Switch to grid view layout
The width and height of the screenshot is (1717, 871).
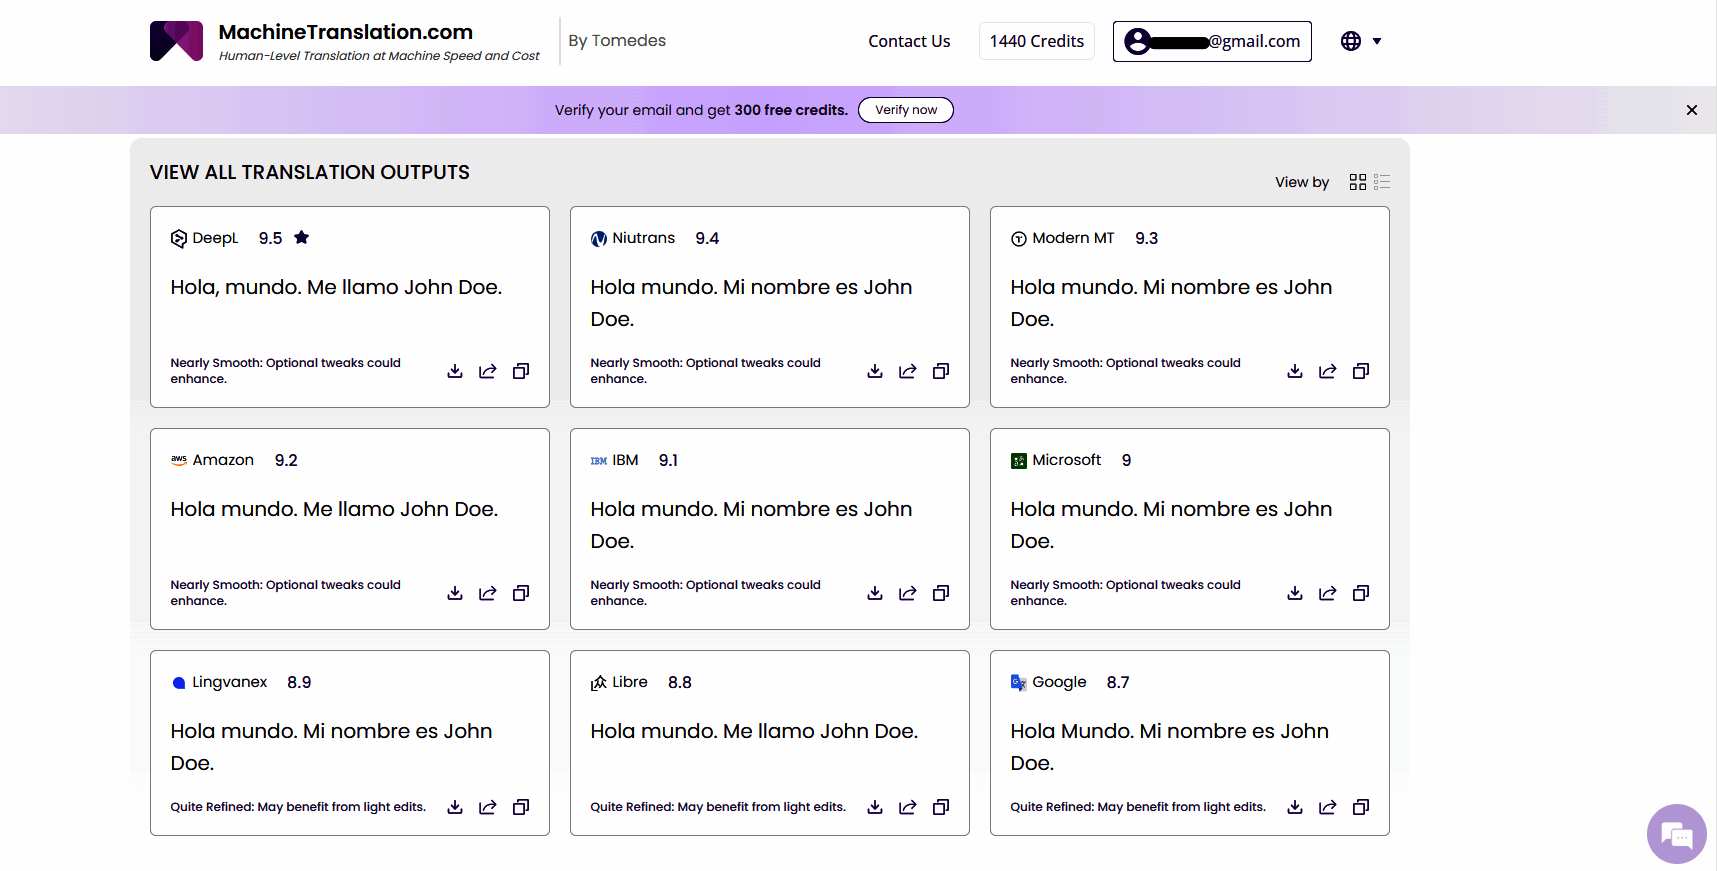(x=1357, y=182)
